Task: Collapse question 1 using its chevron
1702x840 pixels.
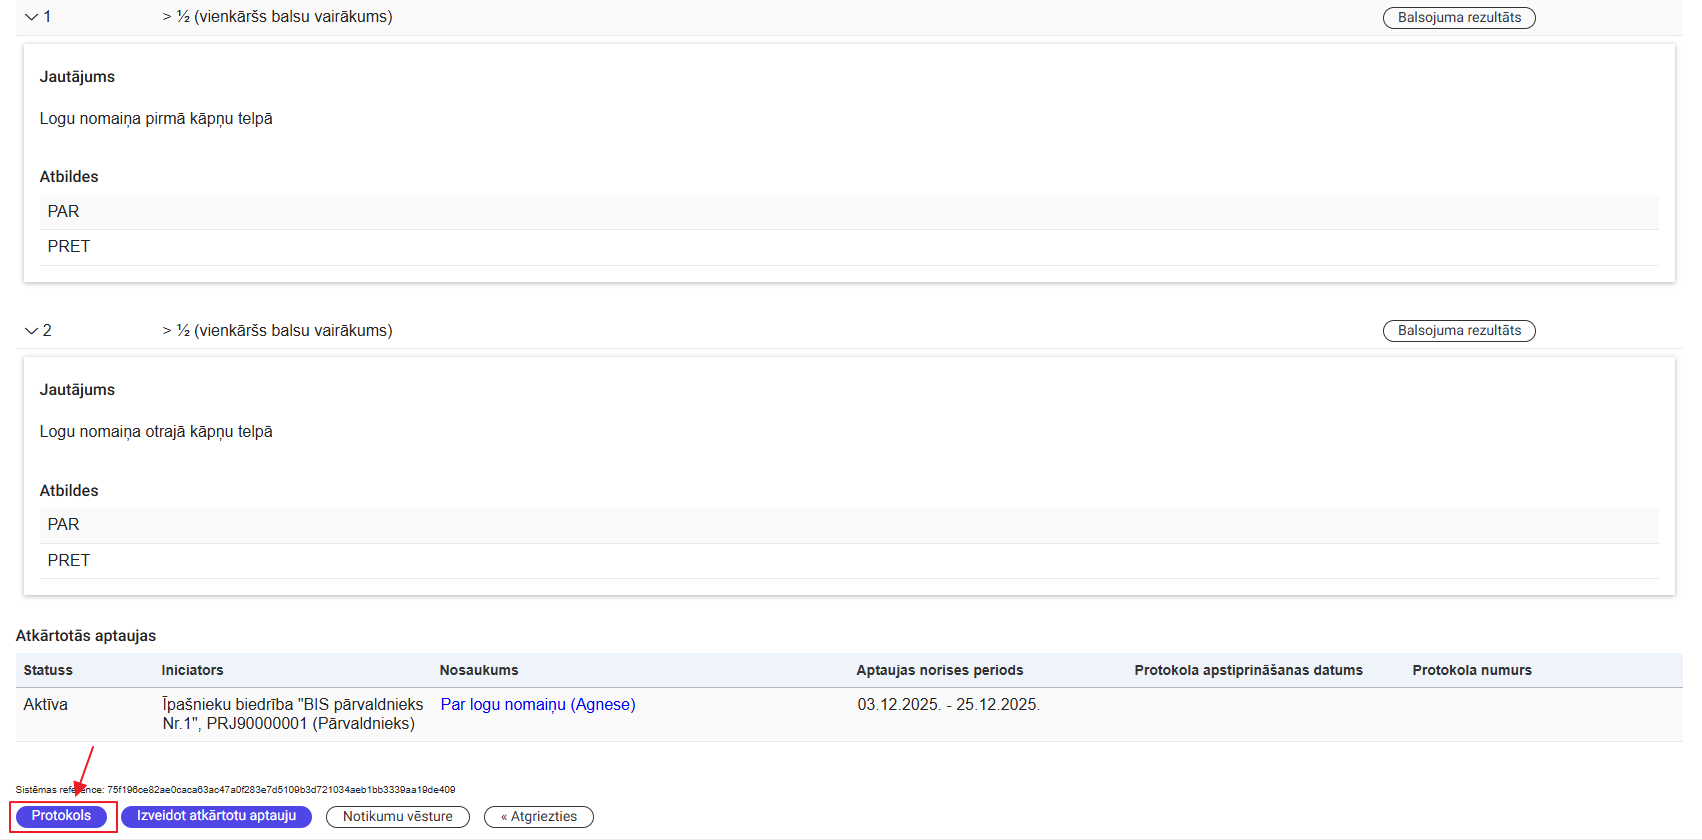Action: [31, 17]
